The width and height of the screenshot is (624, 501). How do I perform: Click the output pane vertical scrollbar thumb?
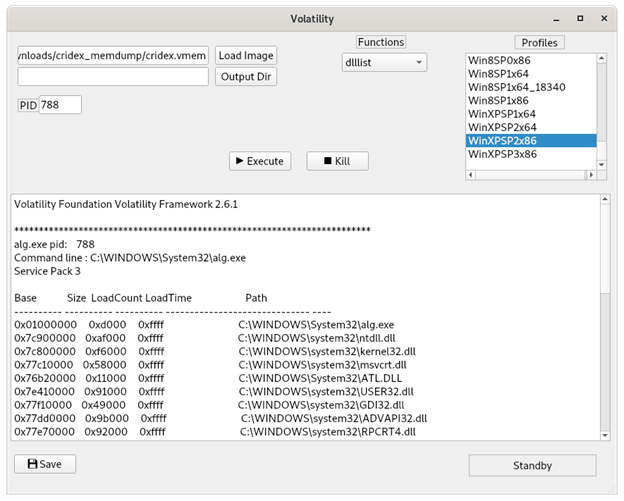(605, 250)
